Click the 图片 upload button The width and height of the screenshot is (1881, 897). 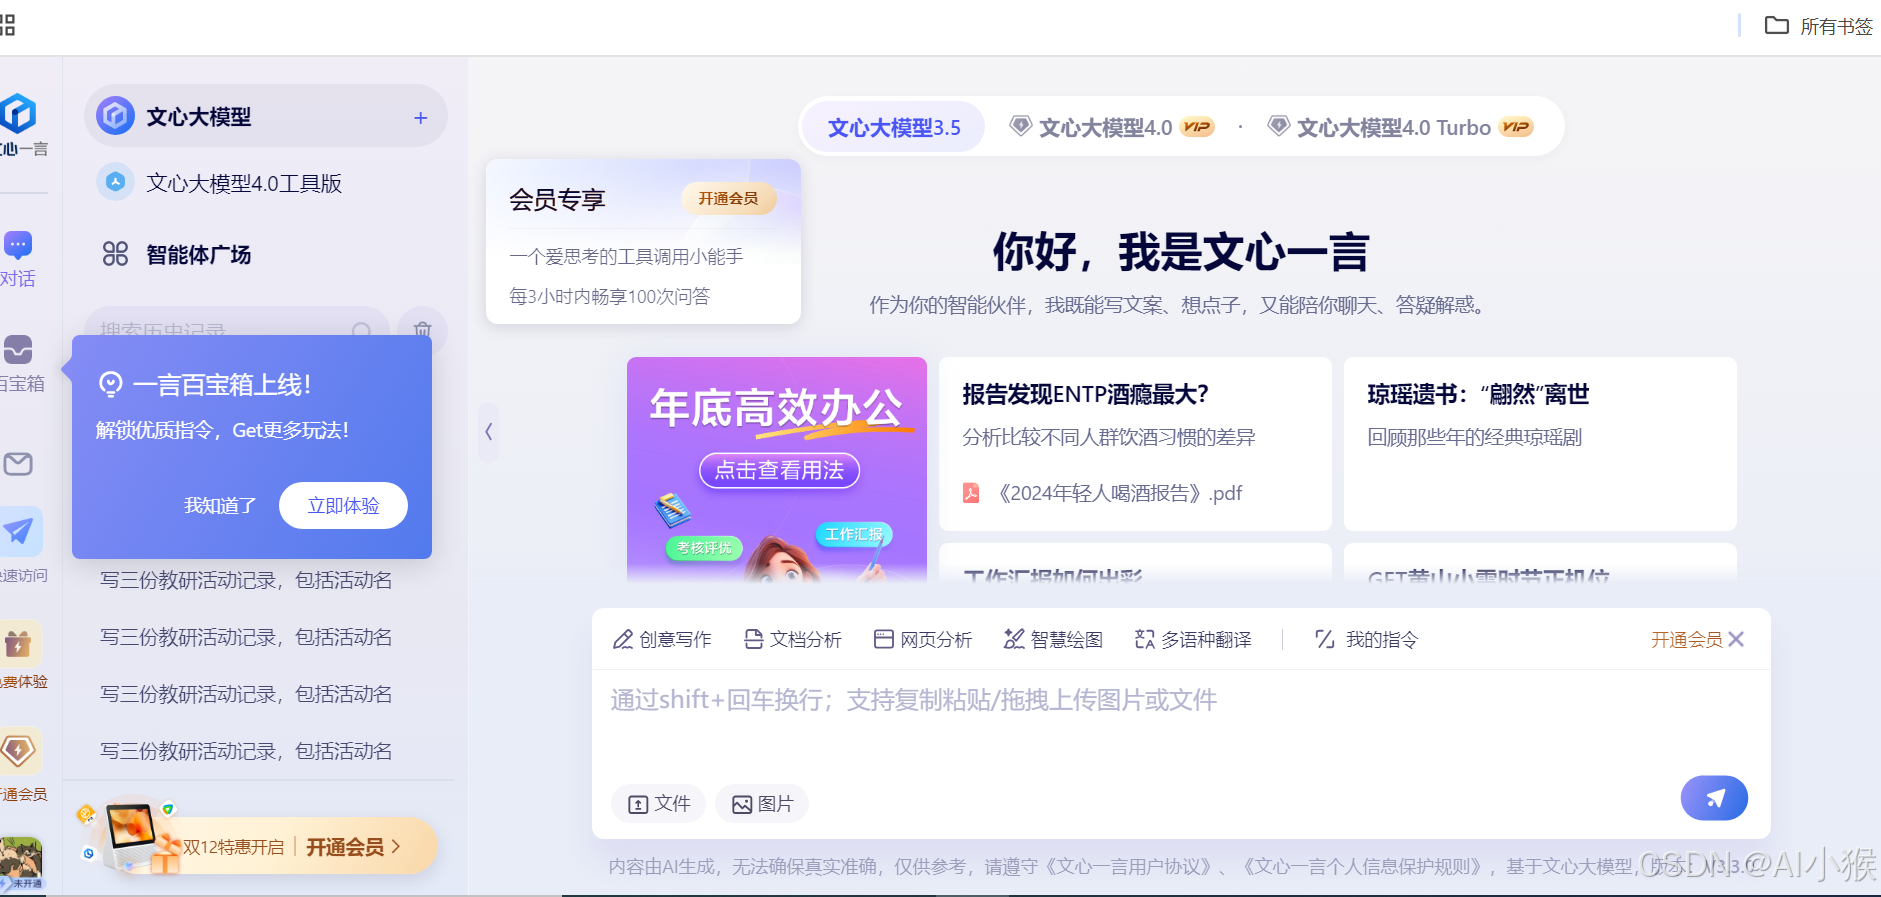coord(762,803)
